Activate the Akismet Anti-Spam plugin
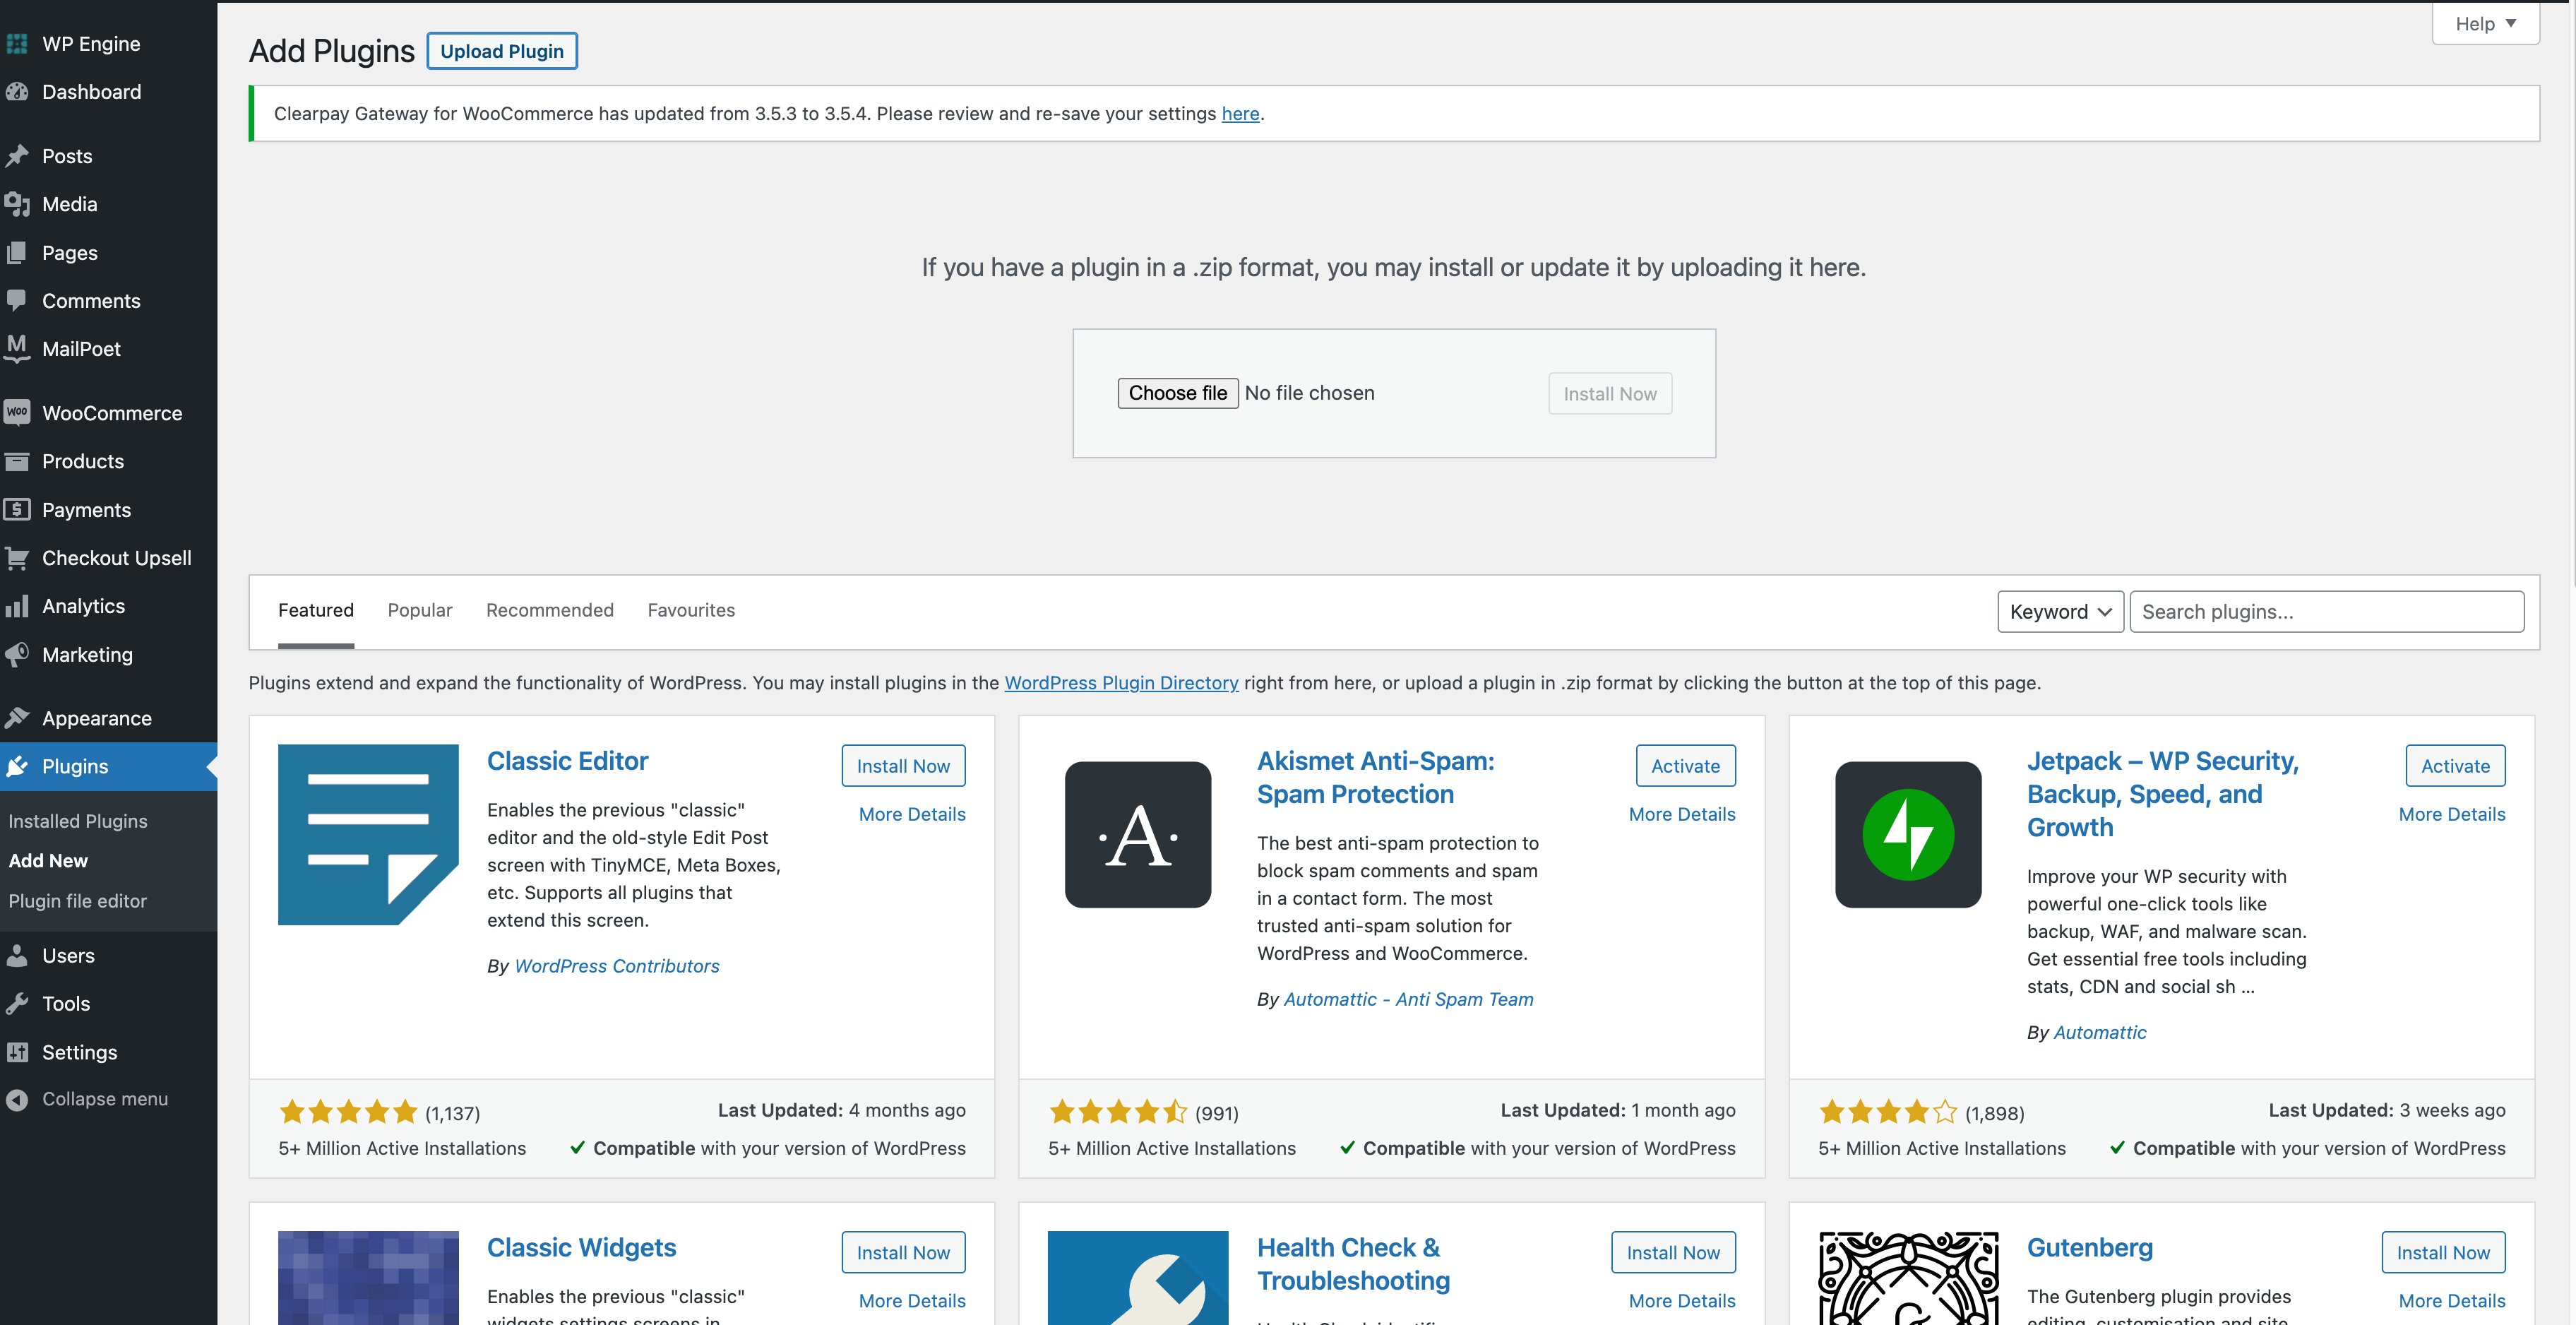Image resolution: width=2576 pixels, height=1325 pixels. tap(1684, 766)
